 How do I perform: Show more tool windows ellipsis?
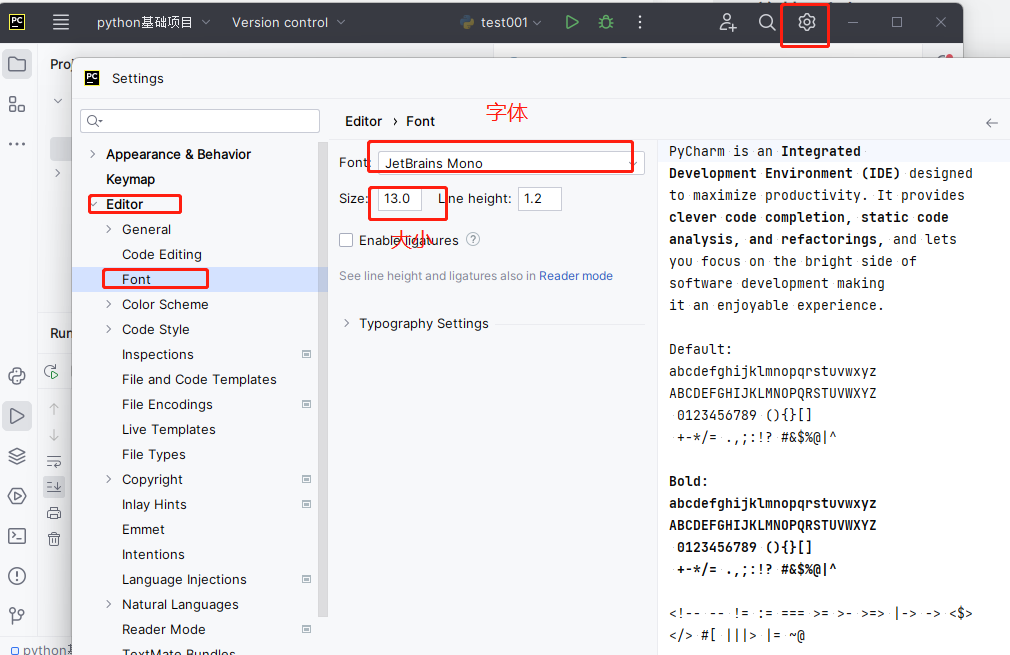(x=17, y=144)
